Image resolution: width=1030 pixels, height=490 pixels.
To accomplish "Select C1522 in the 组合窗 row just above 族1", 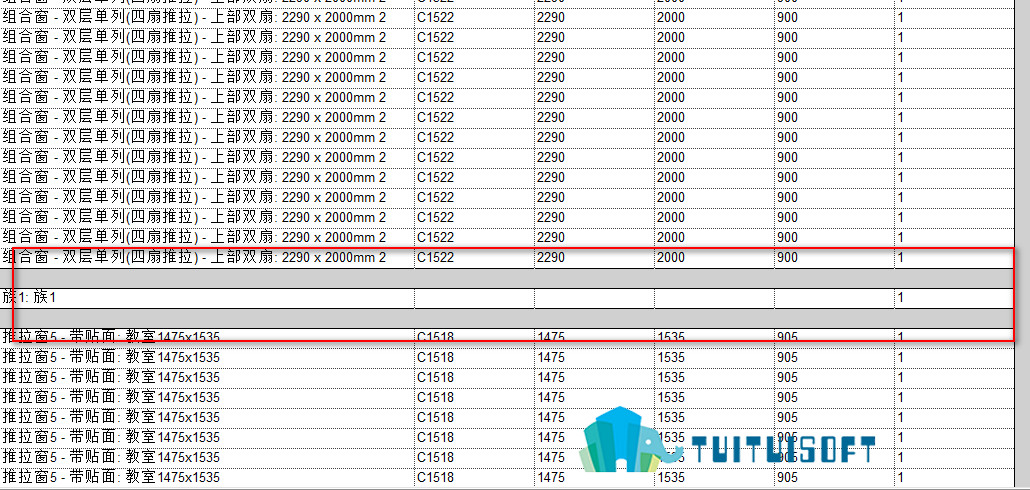I will (x=436, y=257).
